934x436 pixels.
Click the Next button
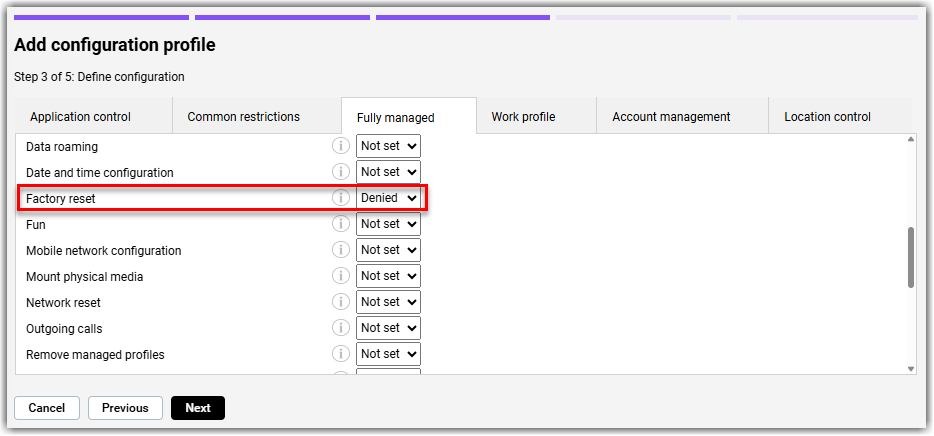tap(198, 408)
